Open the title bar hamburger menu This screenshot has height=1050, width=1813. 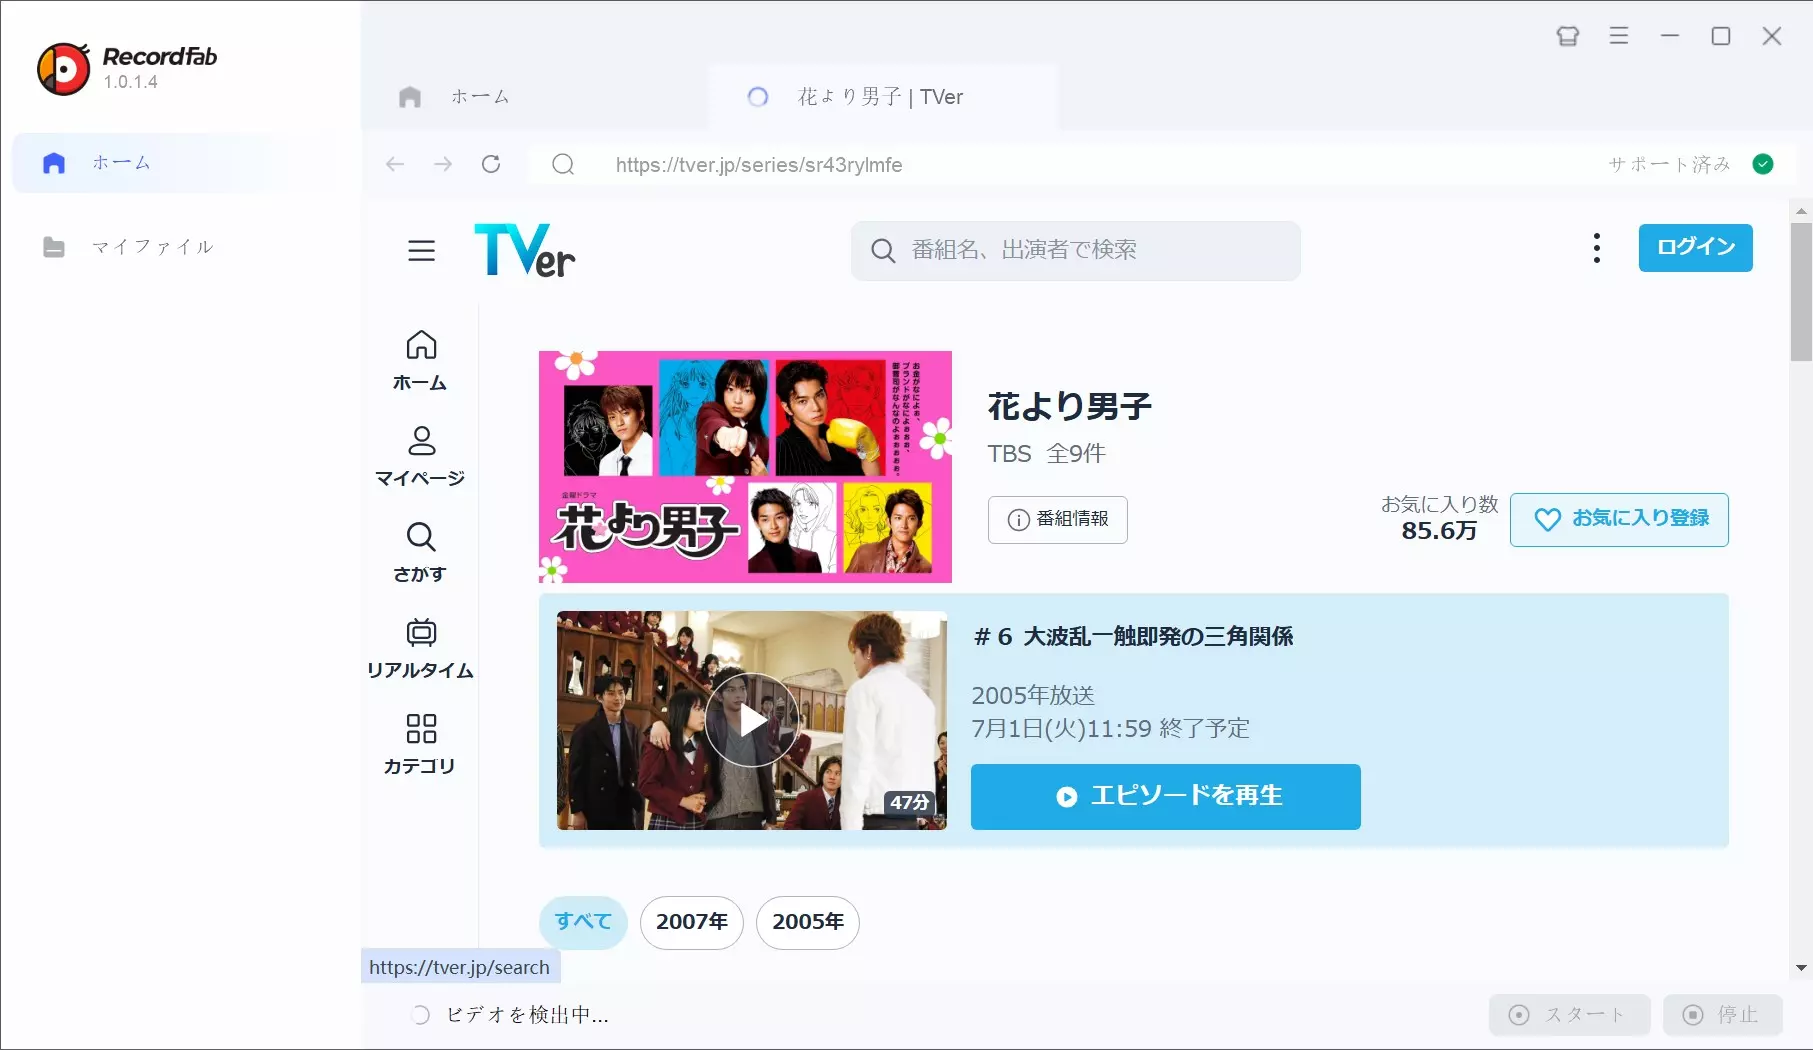1619,36
